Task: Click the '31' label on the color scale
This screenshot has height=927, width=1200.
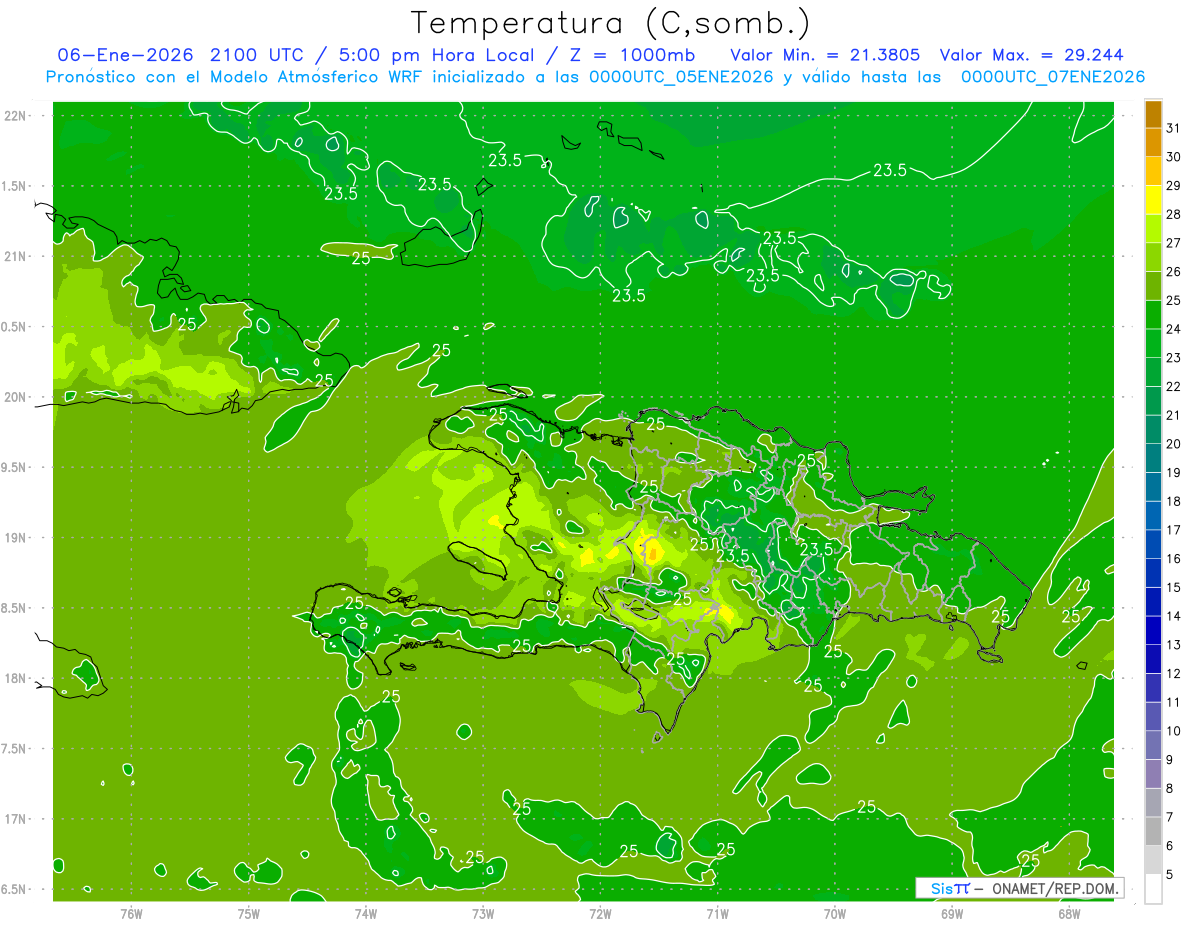Action: click(1173, 128)
